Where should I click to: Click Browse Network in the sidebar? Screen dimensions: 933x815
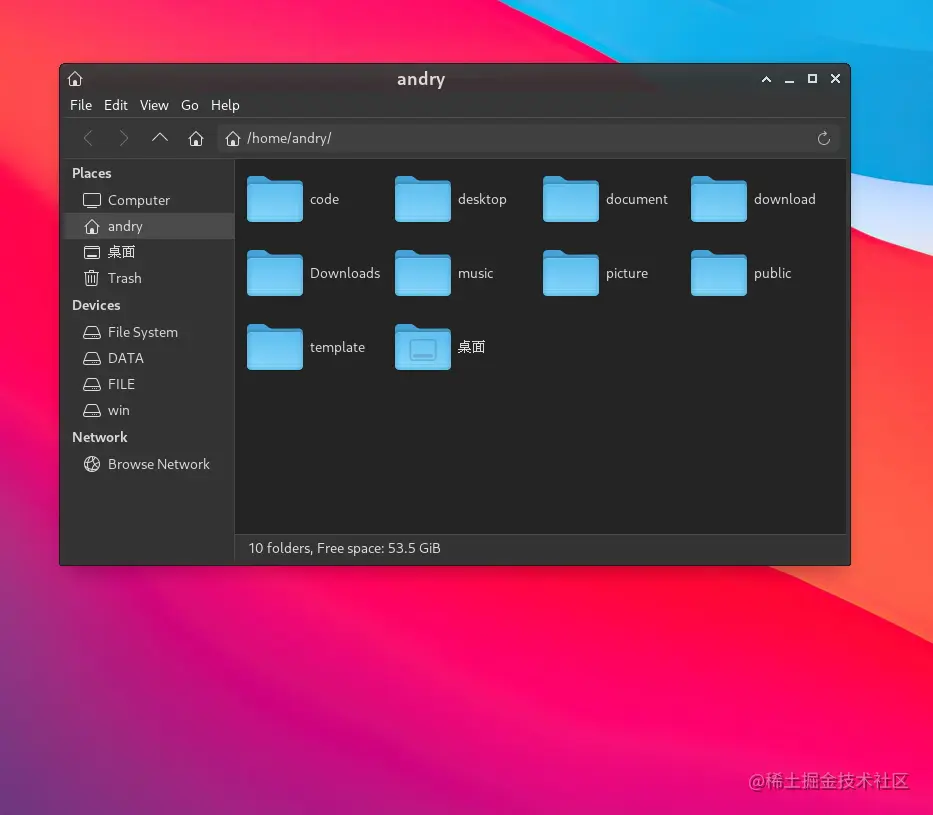click(149, 464)
